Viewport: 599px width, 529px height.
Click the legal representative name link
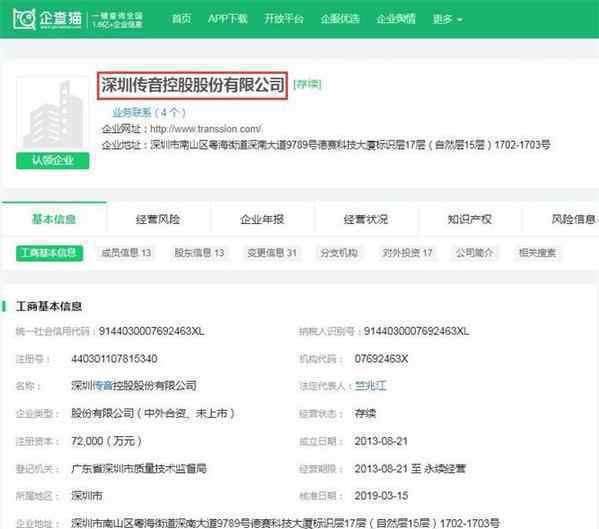[371, 386]
